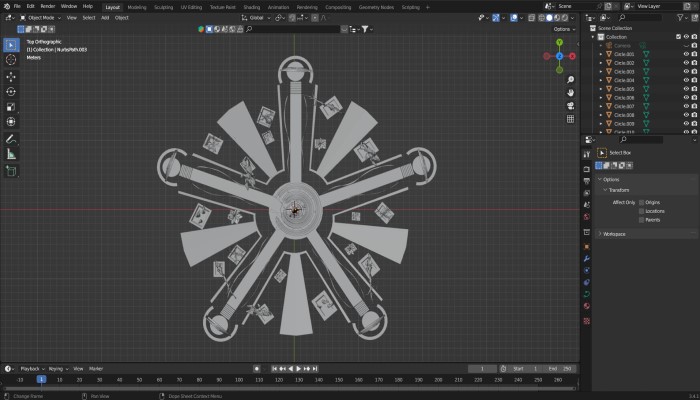
Task: Select the Annotate tool
Action: [11, 138]
